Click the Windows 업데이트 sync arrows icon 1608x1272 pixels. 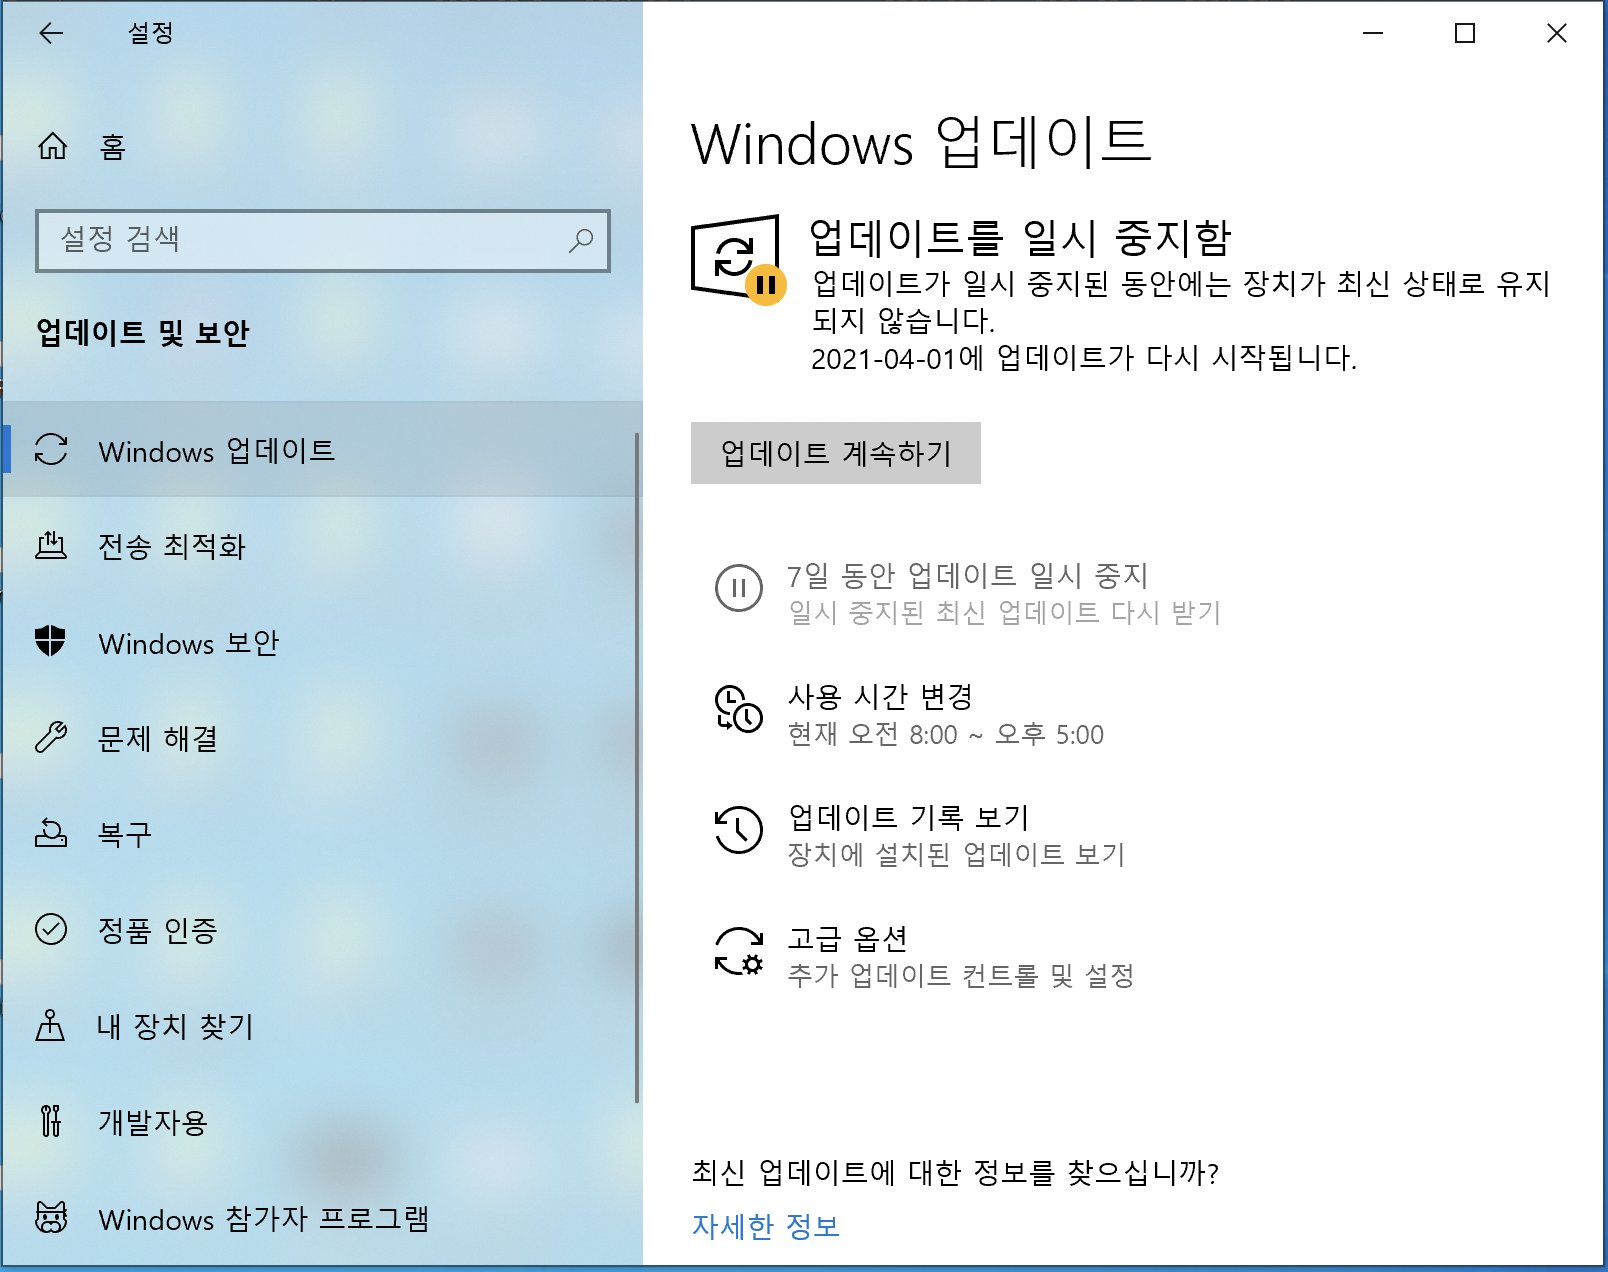[51, 450]
